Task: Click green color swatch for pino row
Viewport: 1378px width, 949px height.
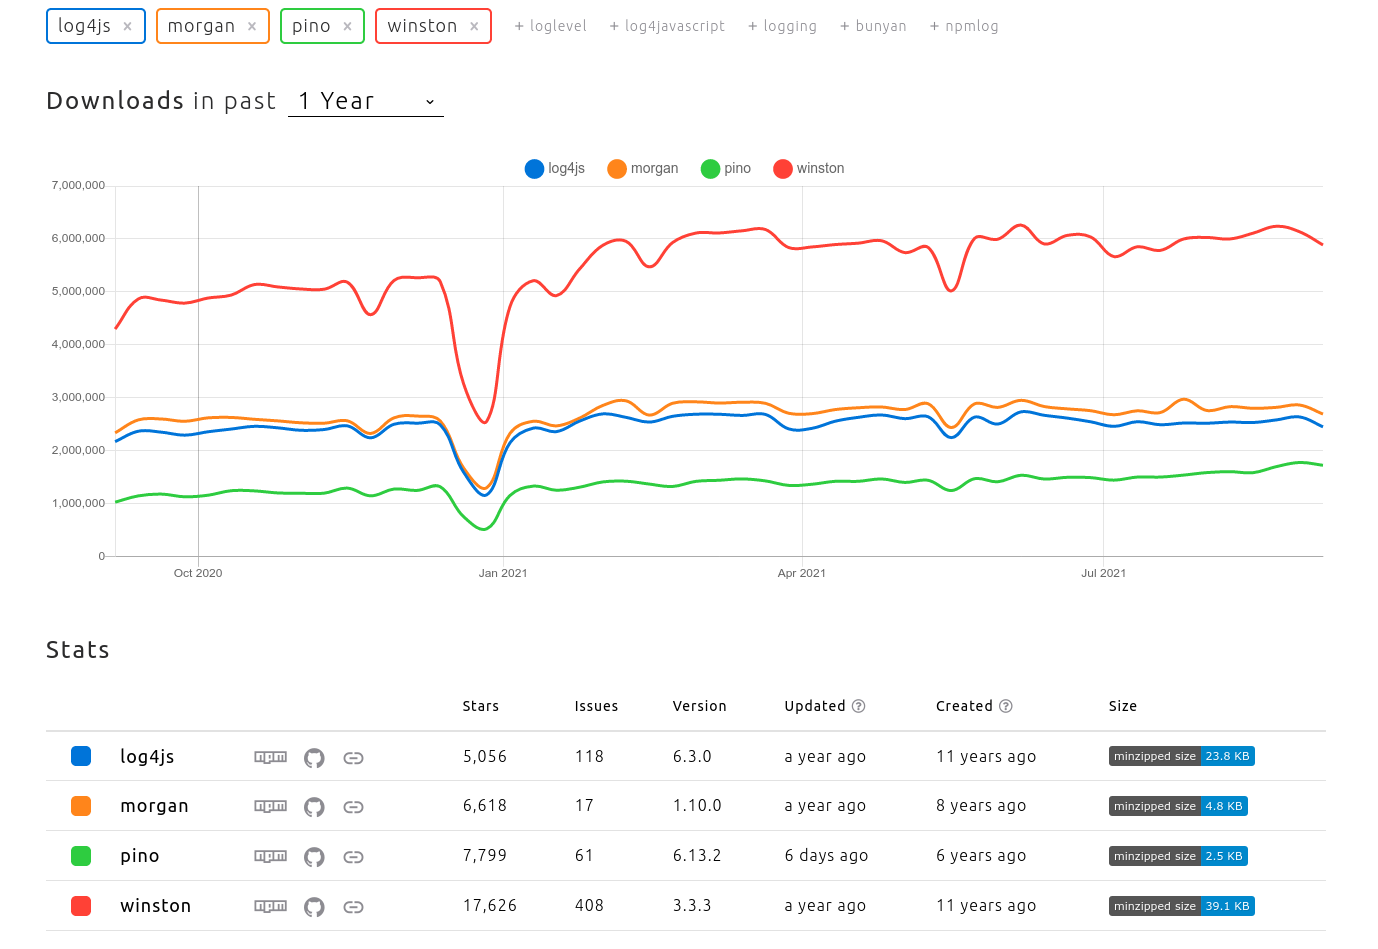Action: 81,856
